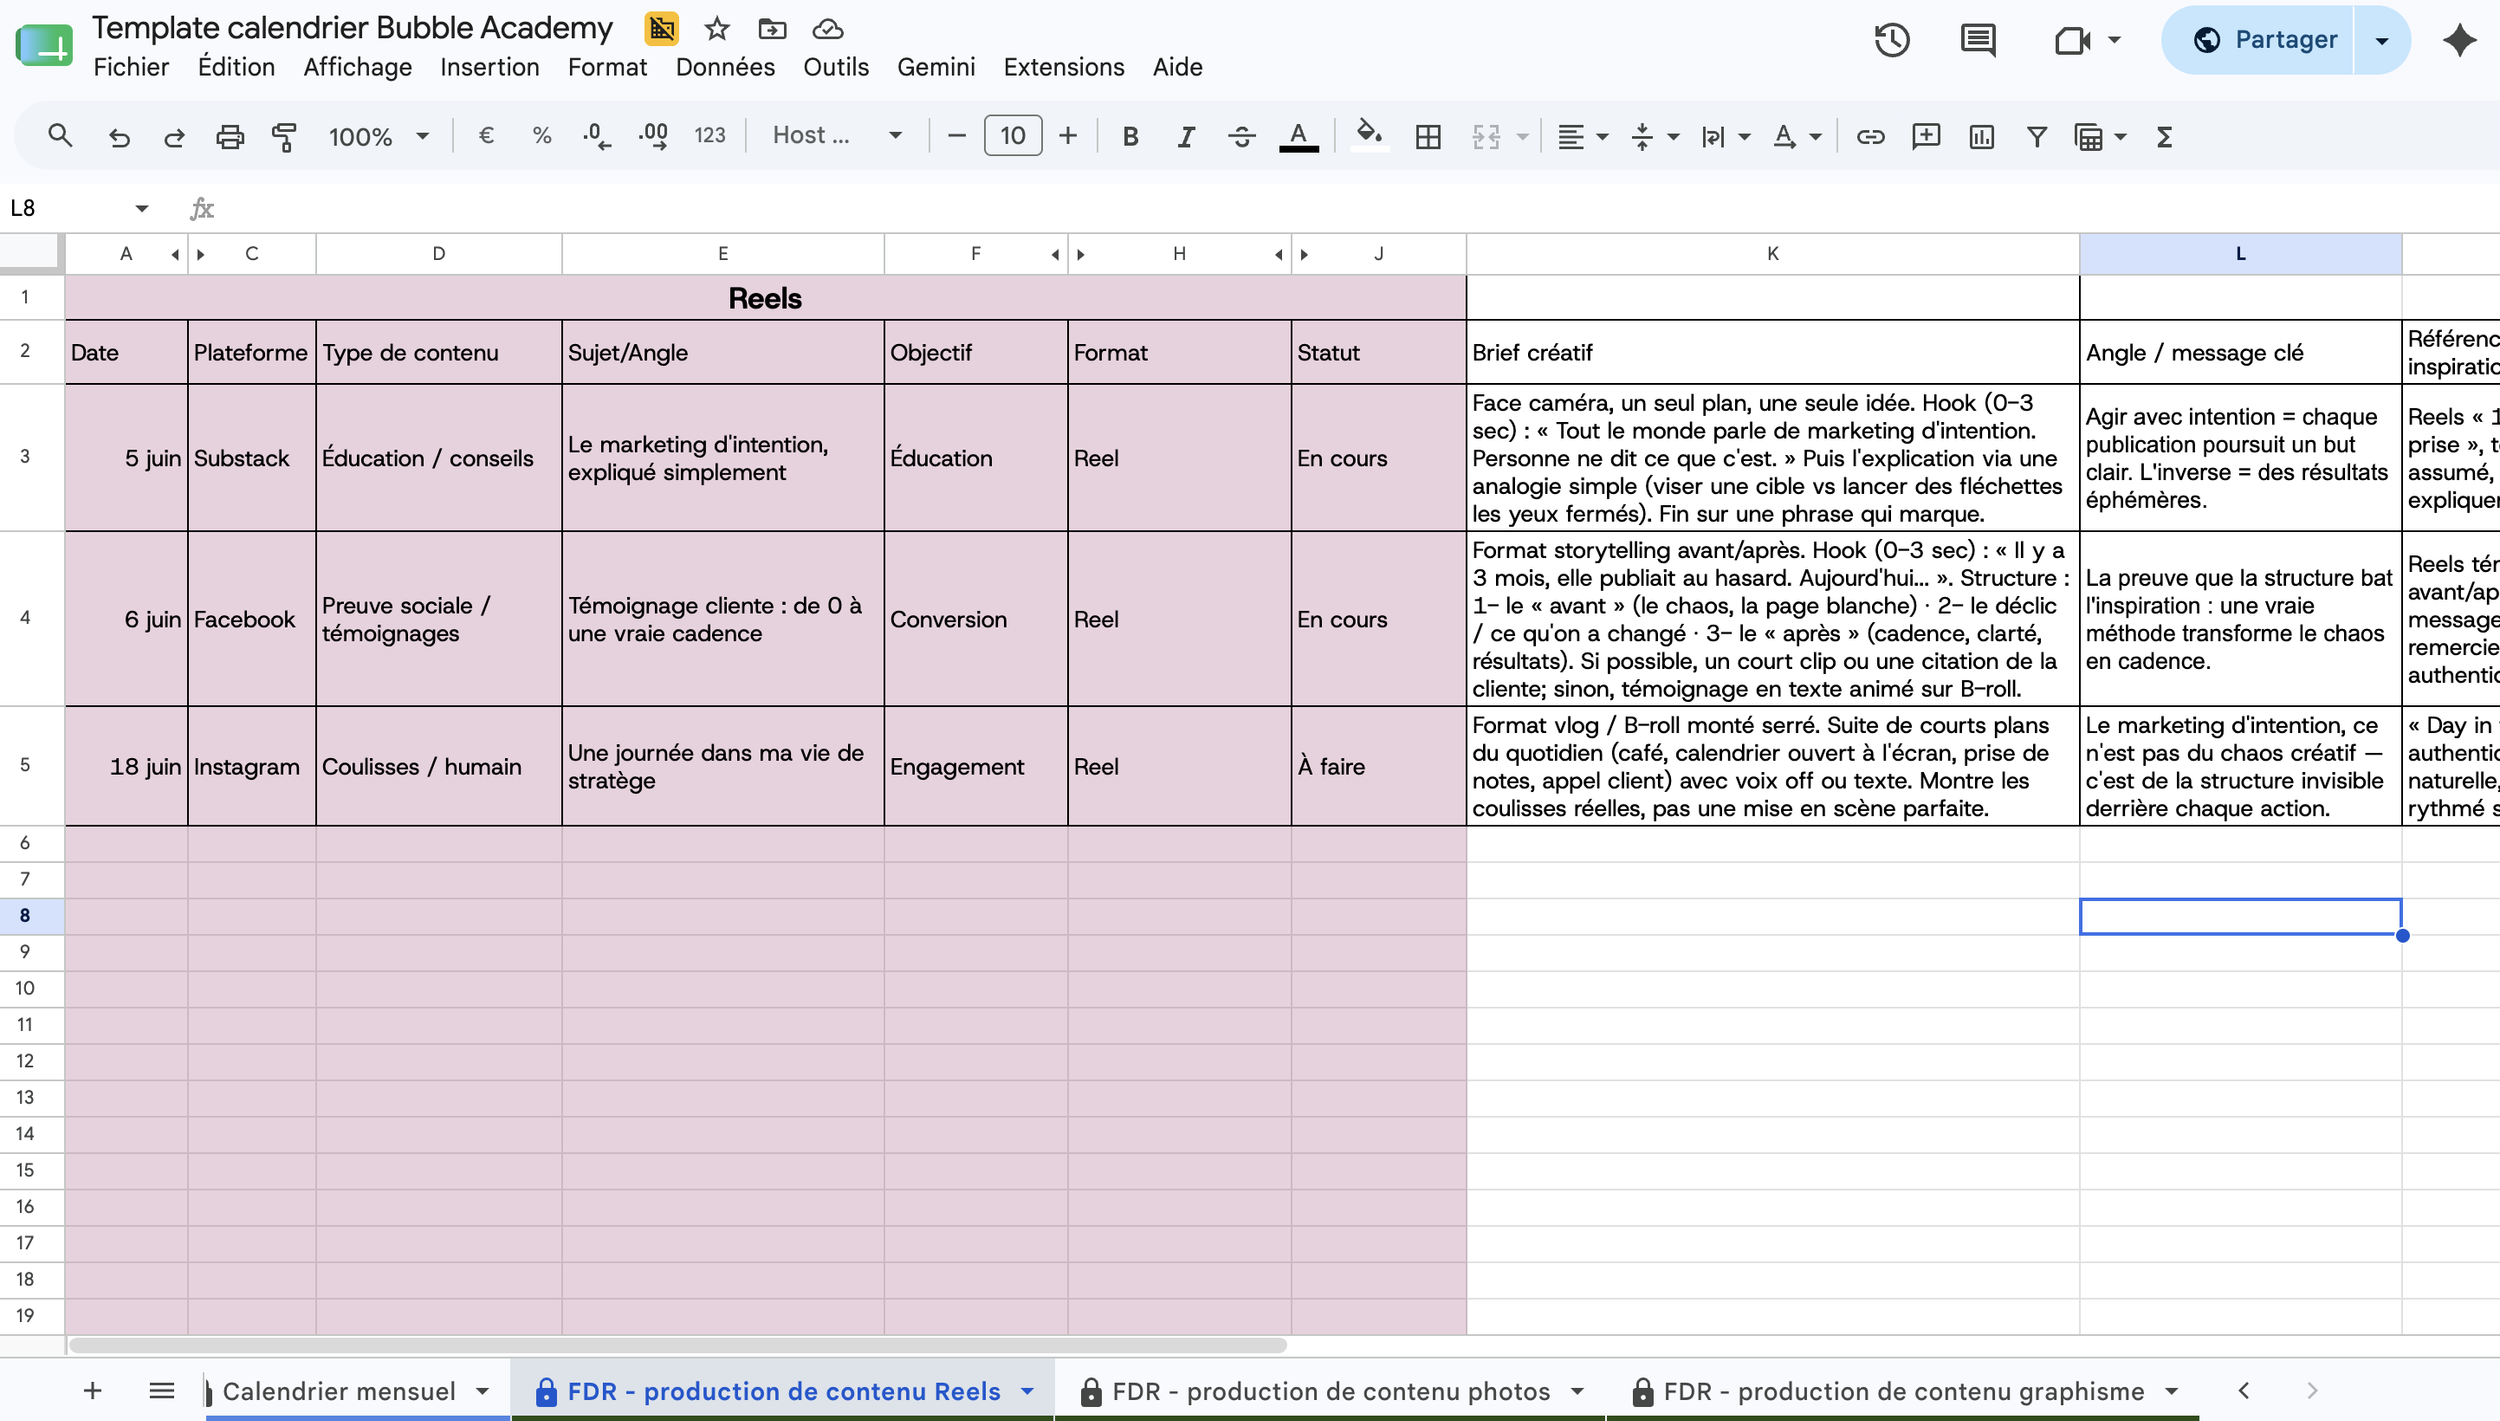Viewport: 2500px width, 1421px height.
Task: Expand the Name box dropdown
Action: pyautogui.click(x=142, y=208)
